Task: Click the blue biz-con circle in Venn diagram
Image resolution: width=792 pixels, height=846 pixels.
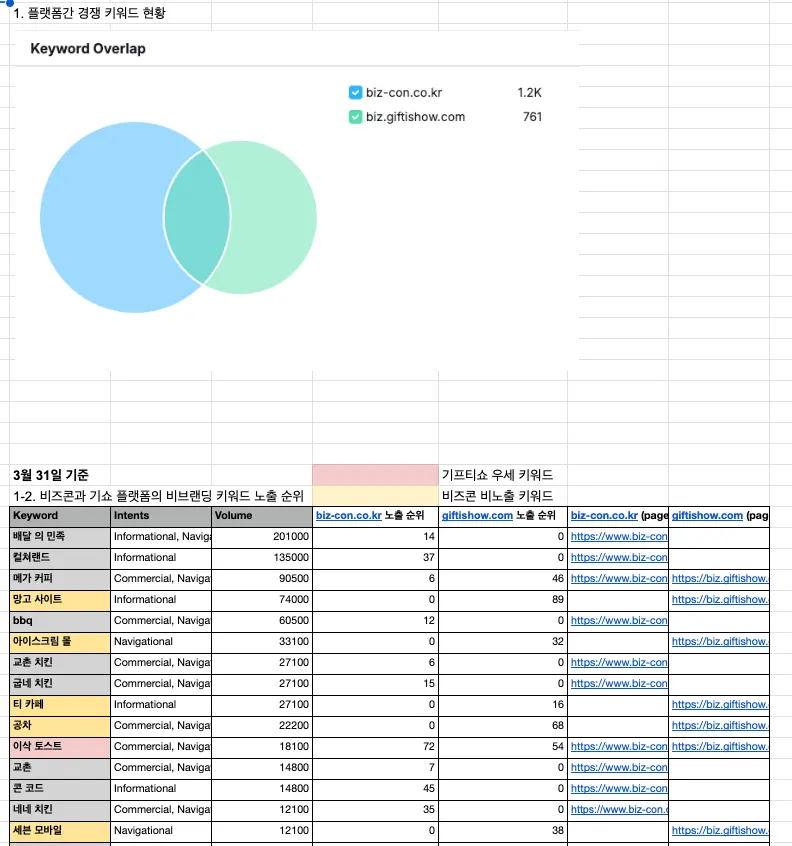Action: click(103, 217)
